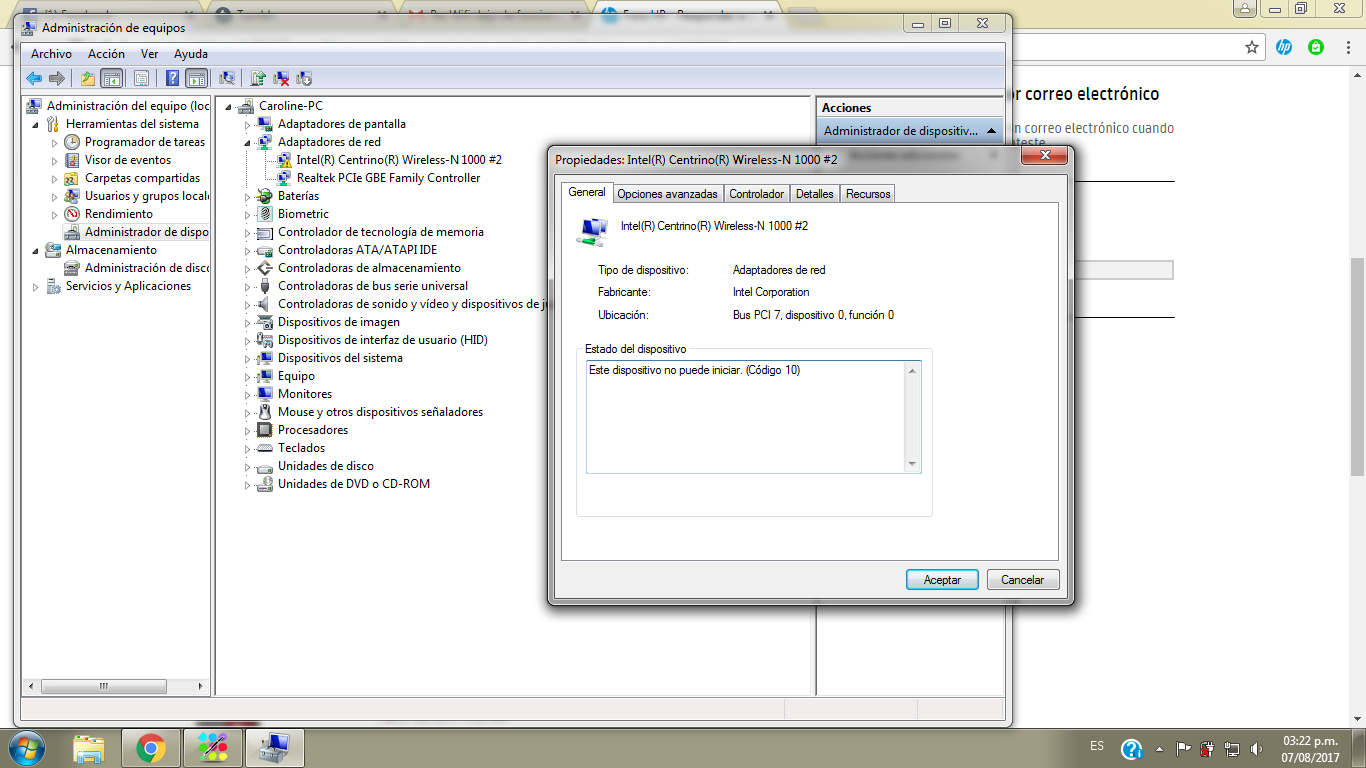The height and width of the screenshot is (768, 1366).
Task: Open the Windows Start button
Action: (27, 747)
